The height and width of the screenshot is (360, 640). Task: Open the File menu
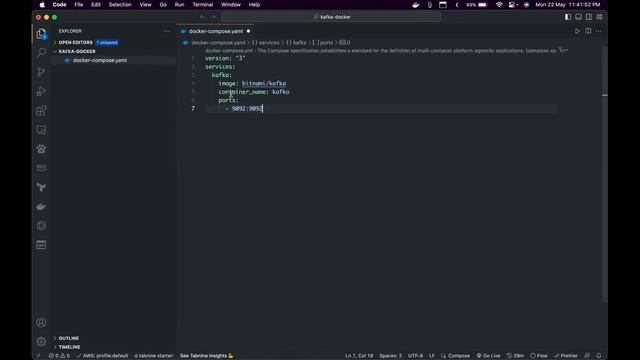[78, 5]
